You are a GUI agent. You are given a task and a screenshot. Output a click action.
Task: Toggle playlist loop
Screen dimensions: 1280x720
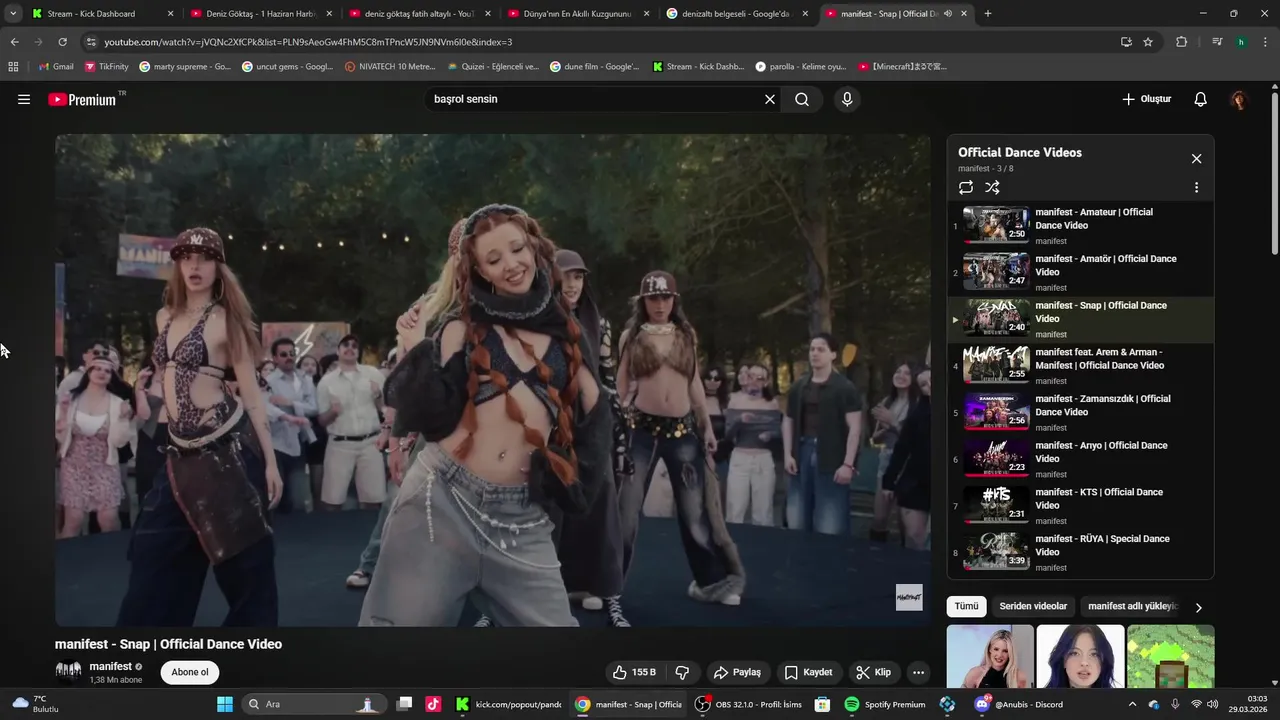tap(966, 187)
